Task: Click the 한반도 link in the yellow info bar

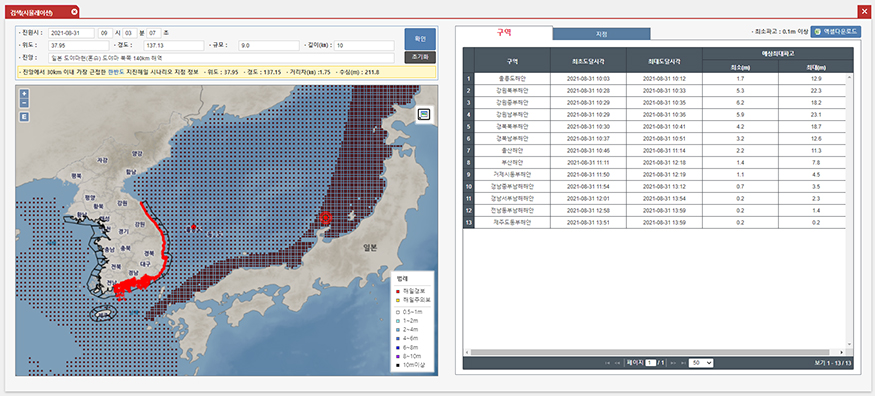Action: (x=116, y=73)
